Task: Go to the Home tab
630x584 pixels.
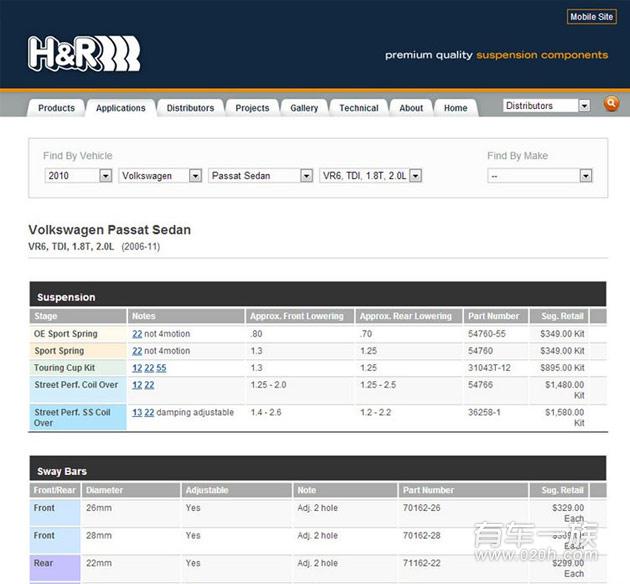Action: pos(456,108)
